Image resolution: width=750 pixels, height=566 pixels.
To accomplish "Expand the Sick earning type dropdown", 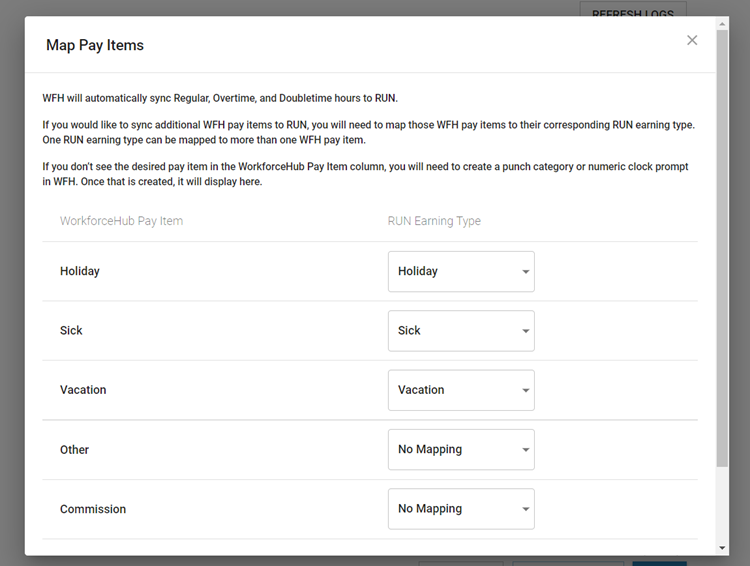I will click(x=461, y=331).
